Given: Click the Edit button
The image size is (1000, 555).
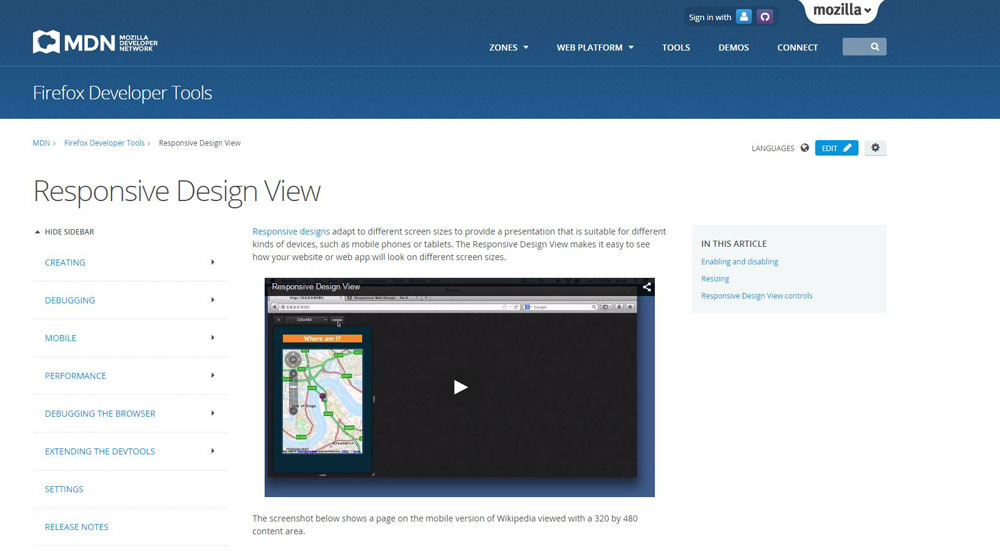Looking at the screenshot, I should point(836,148).
